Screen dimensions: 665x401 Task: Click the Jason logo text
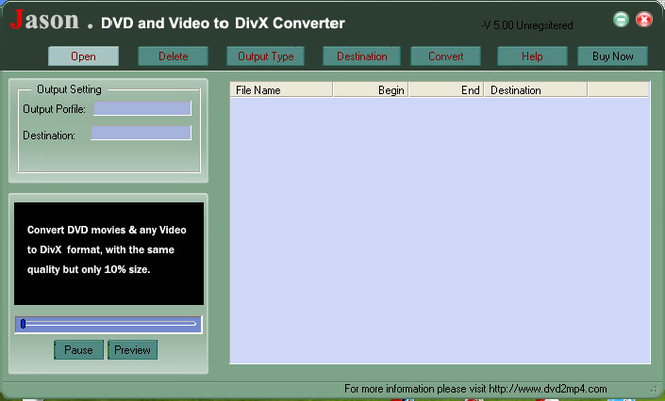tap(45, 19)
